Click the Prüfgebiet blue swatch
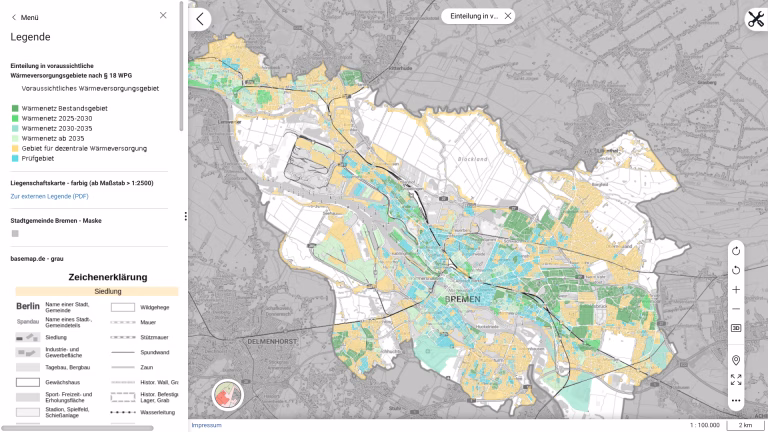Image resolution: width=768 pixels, height=432 pixels. [x=15, y=158]
